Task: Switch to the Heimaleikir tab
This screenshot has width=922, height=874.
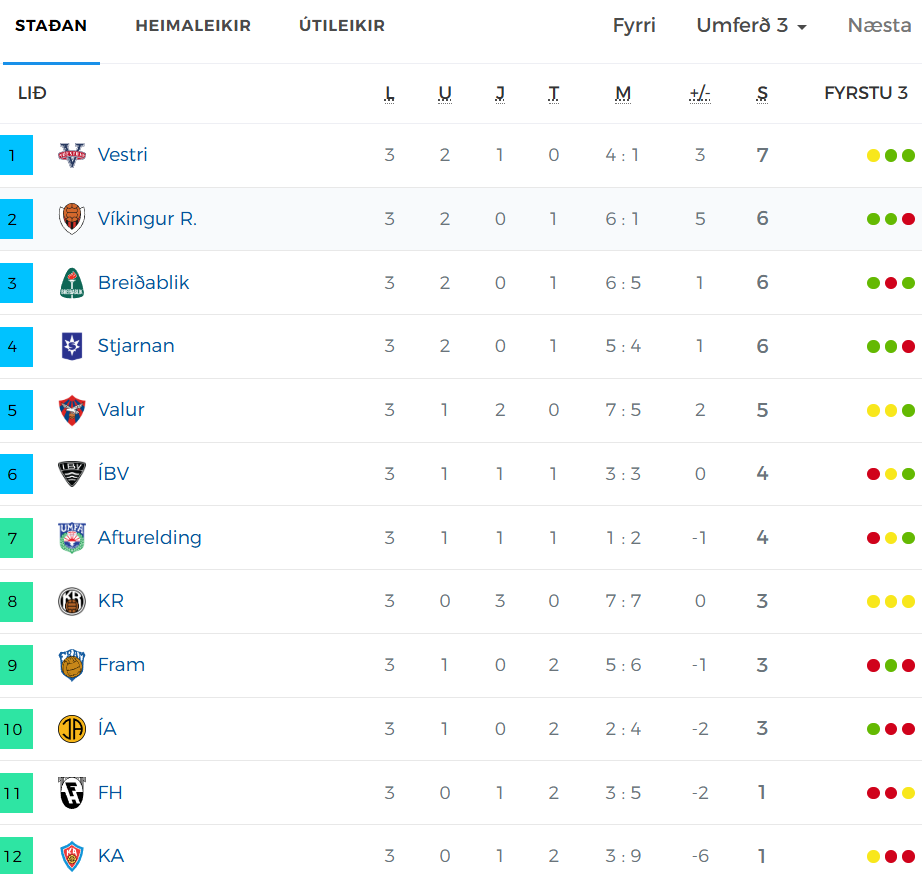Action: [x=193, y=25]
